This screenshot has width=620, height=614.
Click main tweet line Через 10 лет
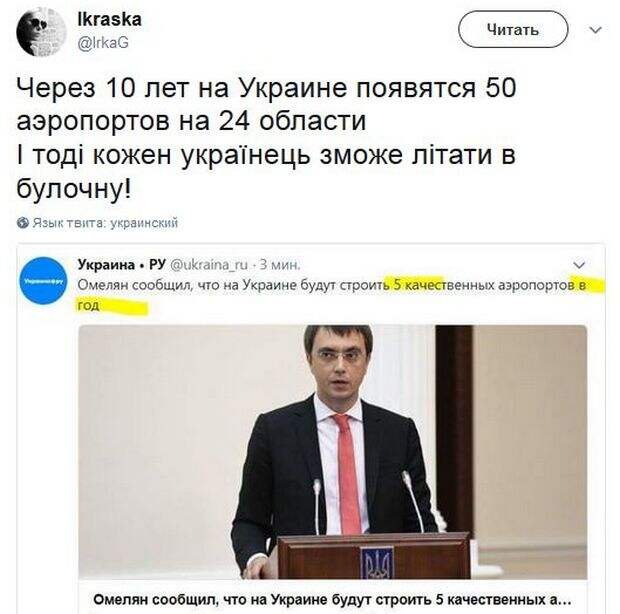click(x=266, y=88)
